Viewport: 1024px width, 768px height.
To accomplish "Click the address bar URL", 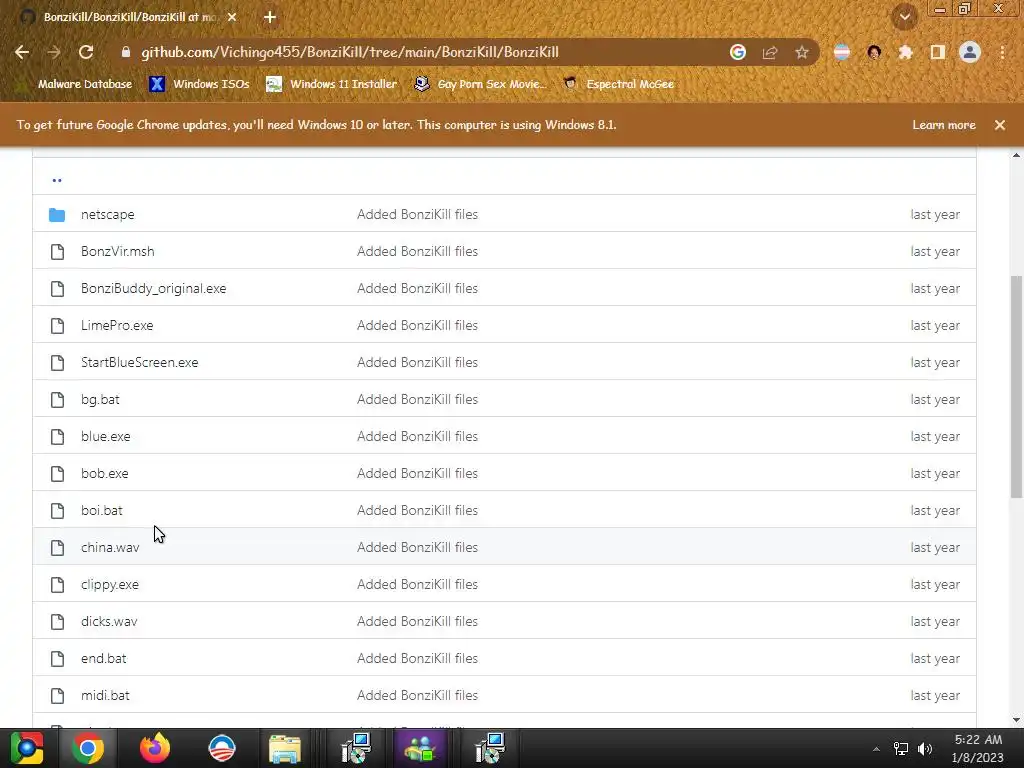I will (350, 52).
